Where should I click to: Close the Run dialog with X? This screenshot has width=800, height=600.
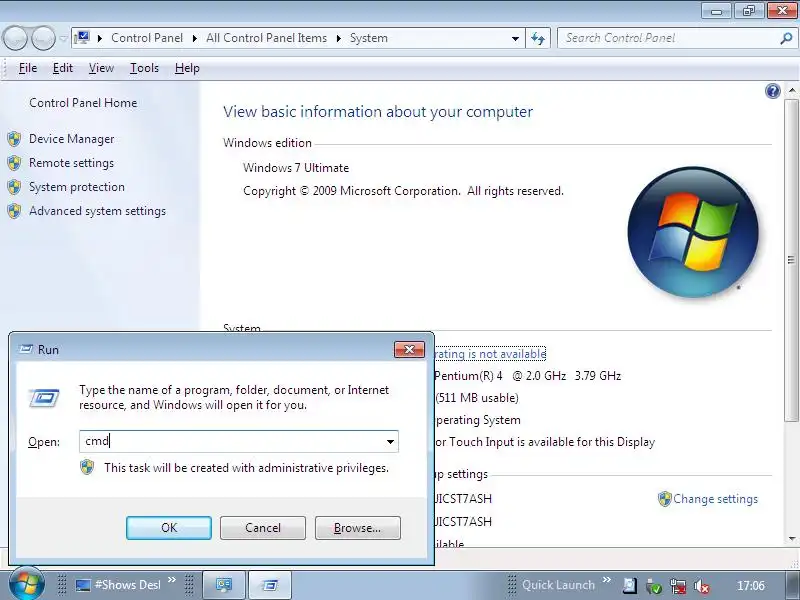pyautogui.click(x=409, y=349)
